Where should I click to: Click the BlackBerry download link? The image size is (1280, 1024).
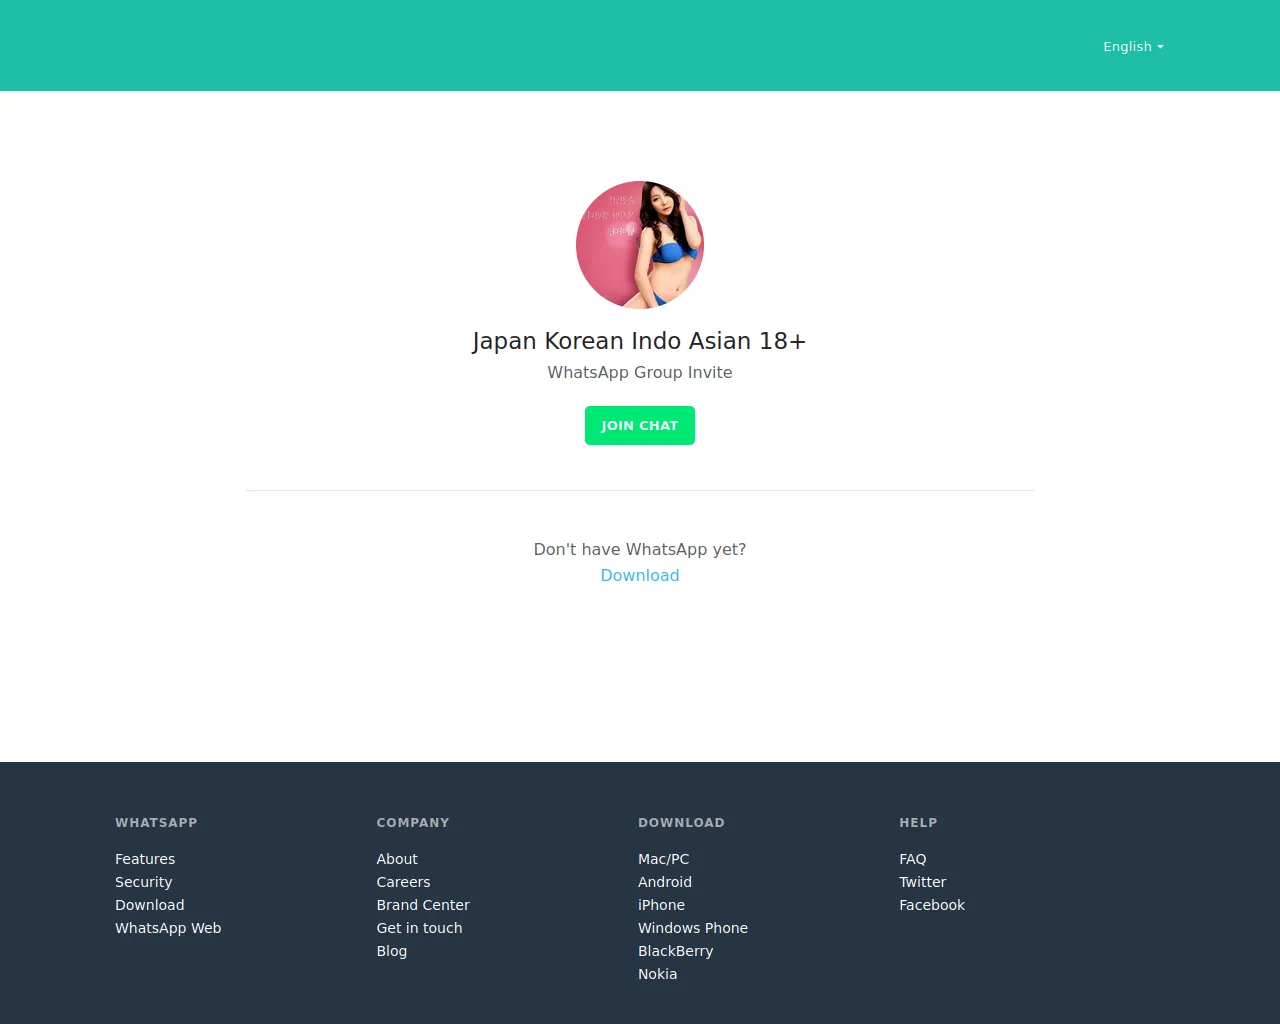click(676, 951)
